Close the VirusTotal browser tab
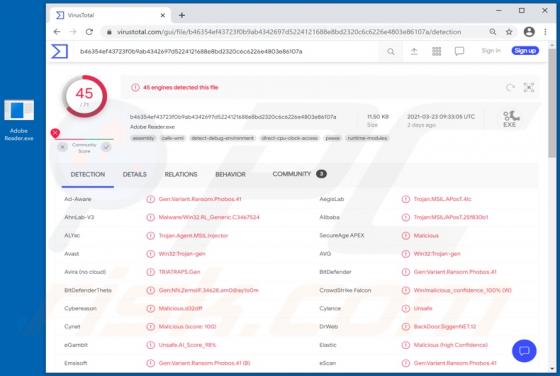This screenshot has height=376, width=560. coord(162,15)
